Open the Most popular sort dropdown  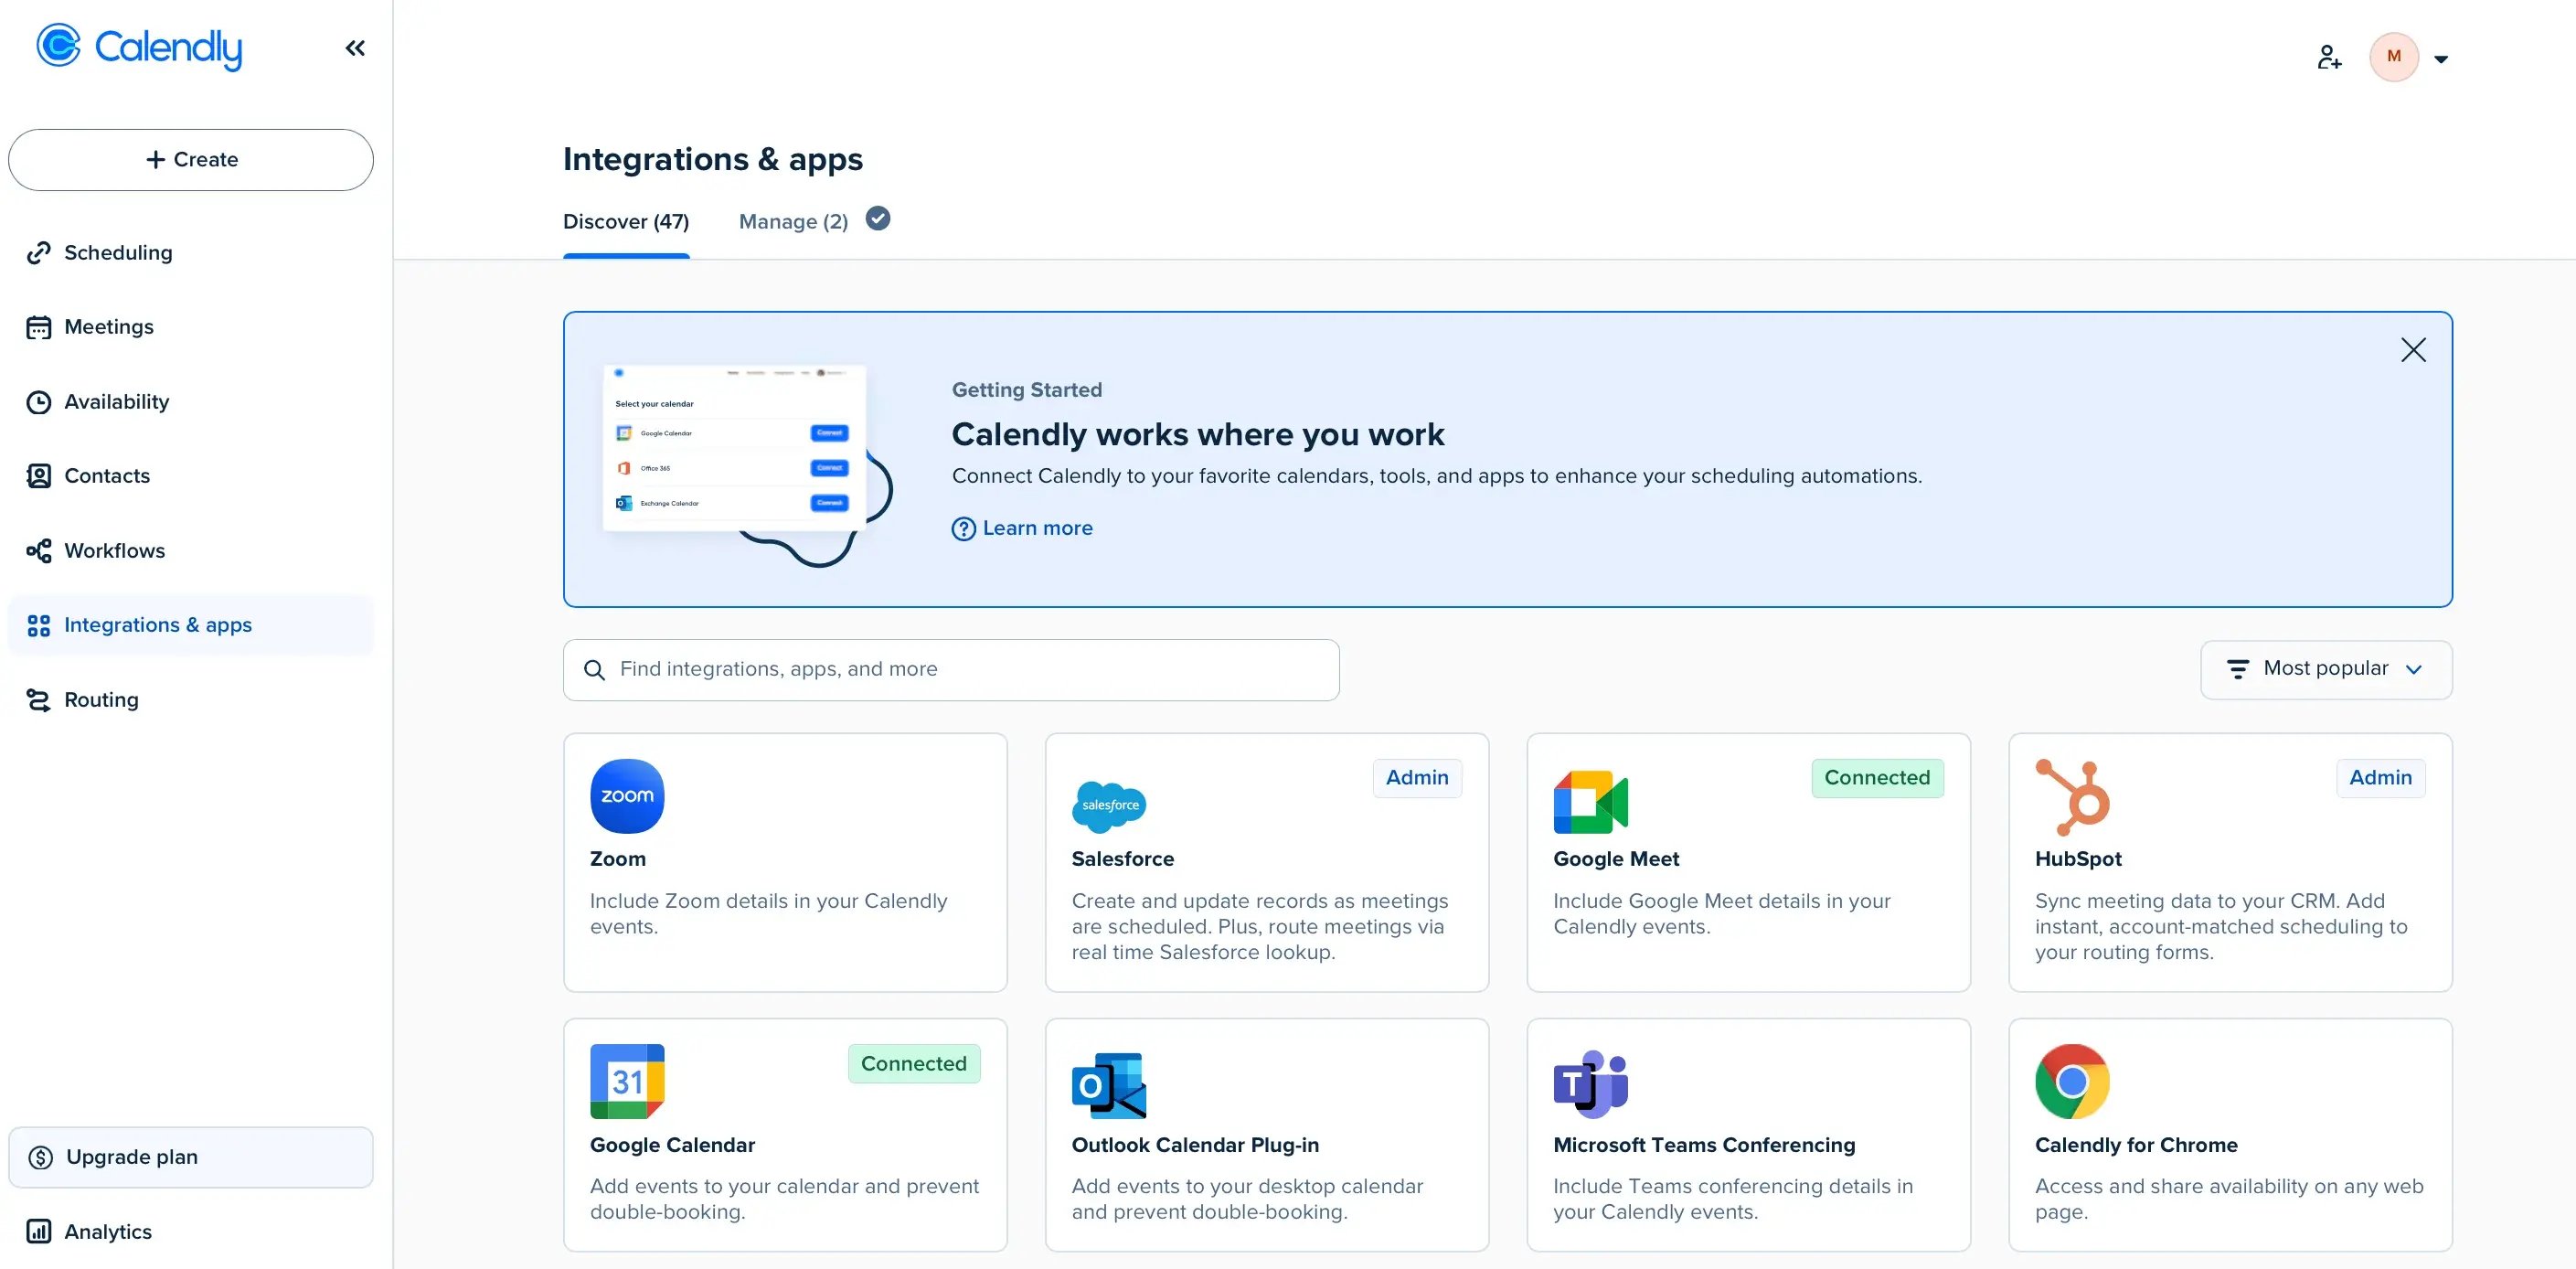[x=2326, y=669]
